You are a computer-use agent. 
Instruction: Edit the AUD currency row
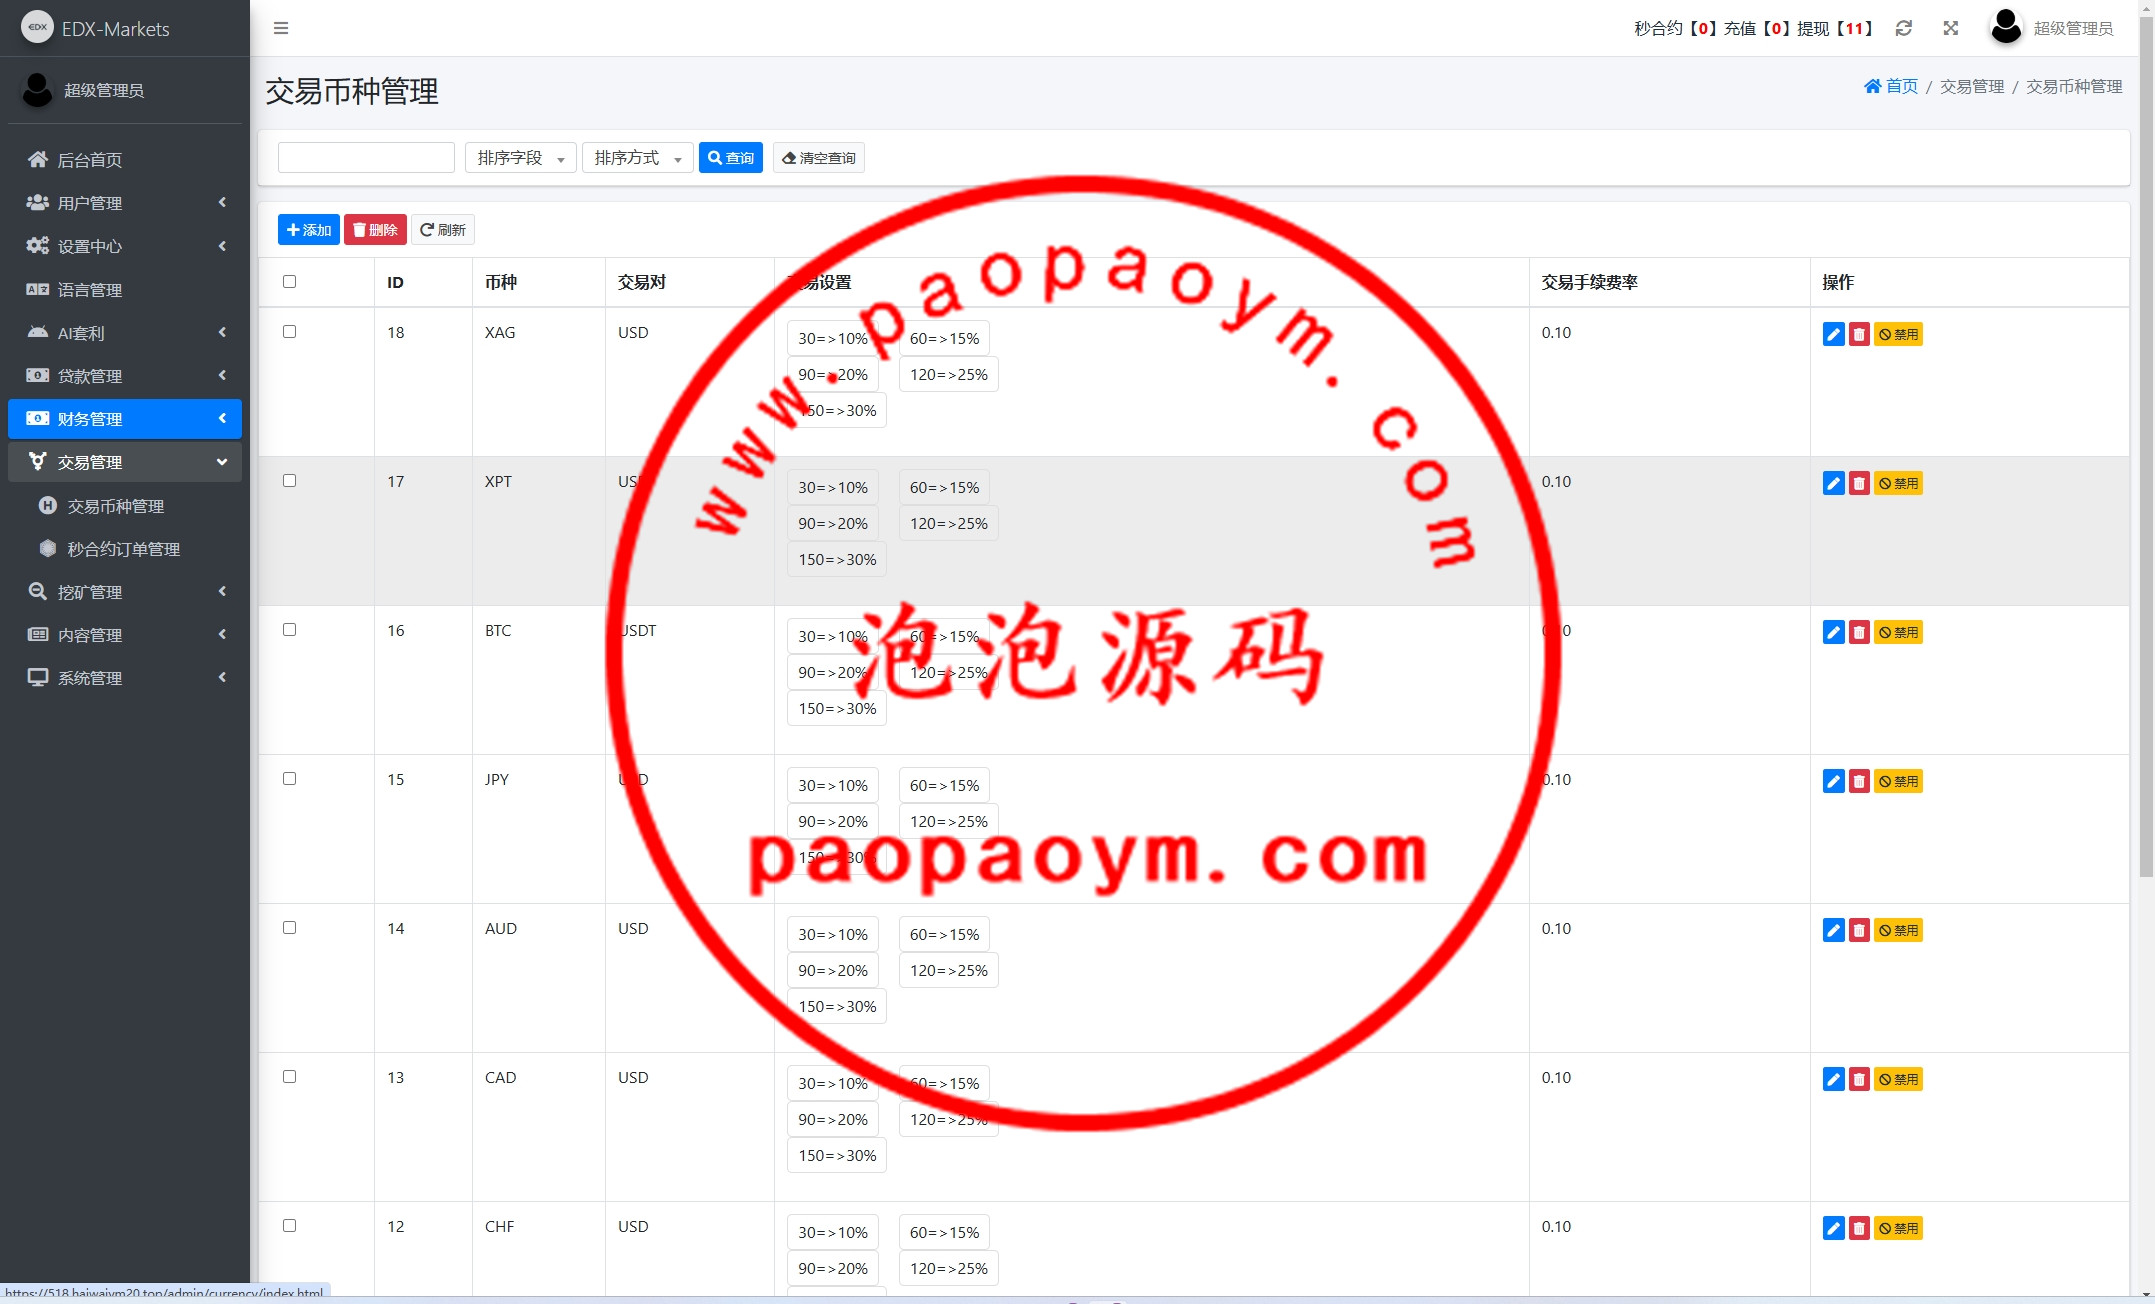pos(1833,930)
